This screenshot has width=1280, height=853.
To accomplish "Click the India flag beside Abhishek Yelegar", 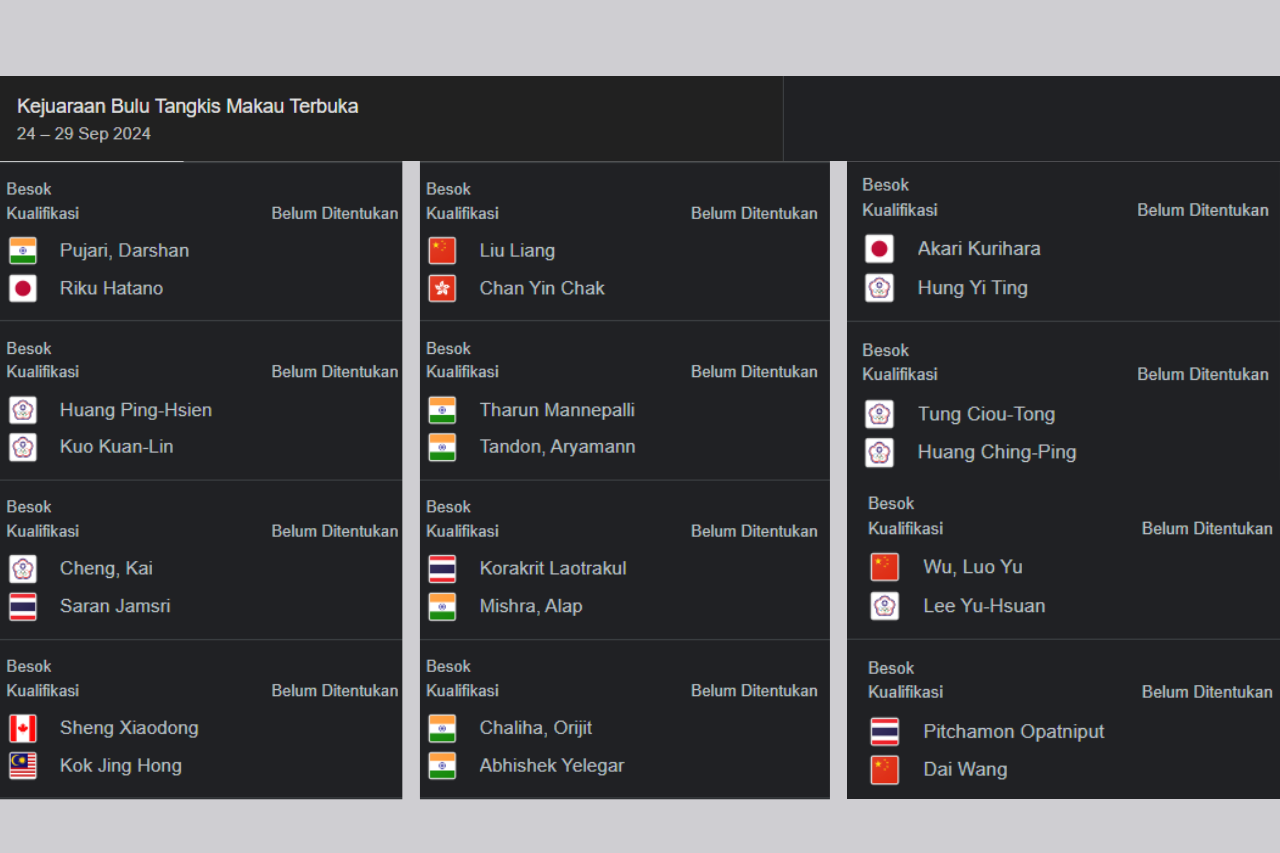I will pos(442,765).
